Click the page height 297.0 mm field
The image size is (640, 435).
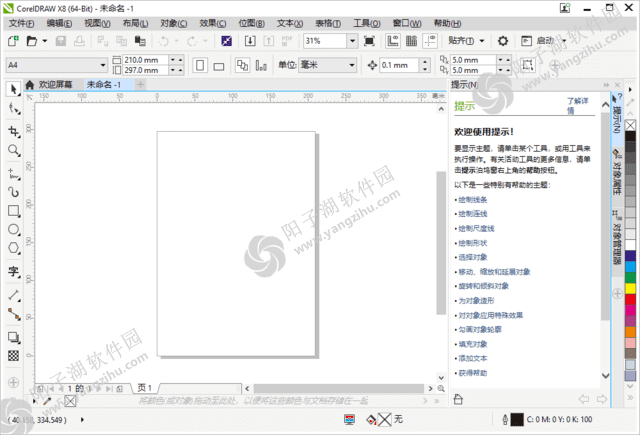[x=145, y=70]
